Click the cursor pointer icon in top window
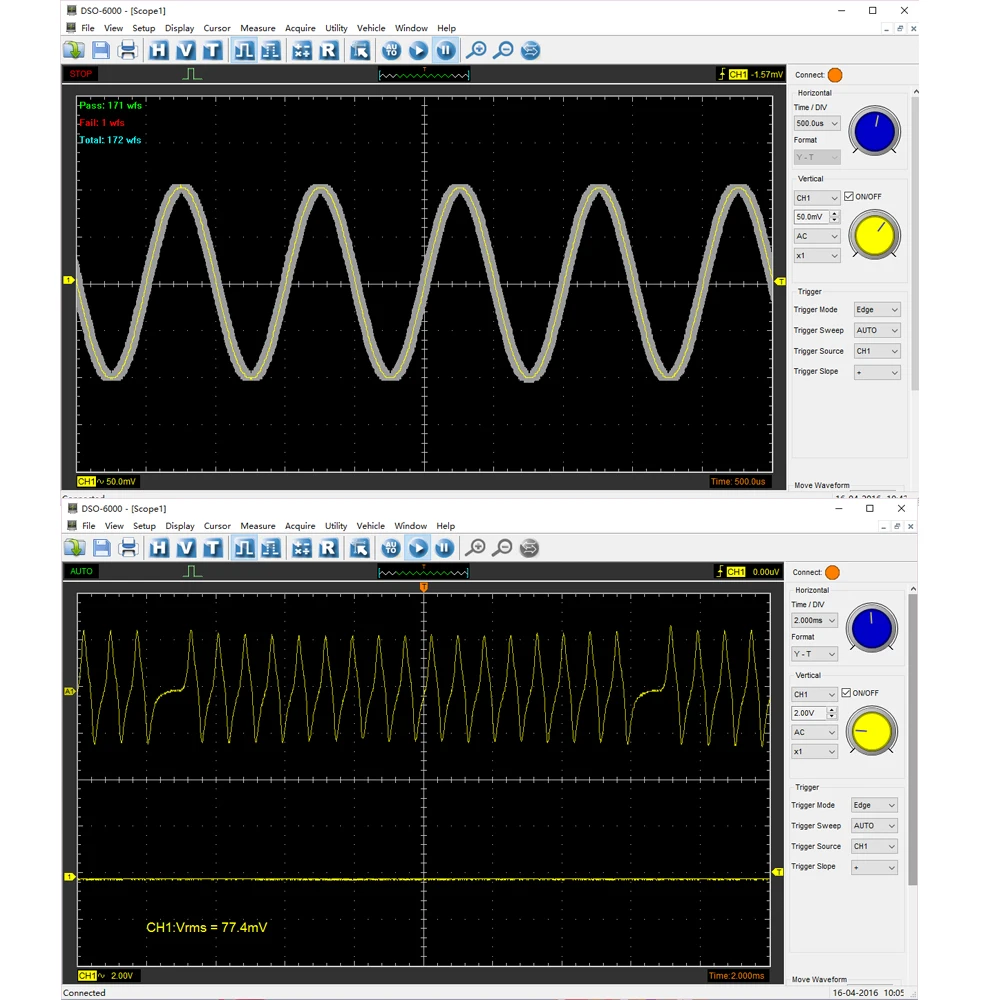Image resolution: width=1000 pixels, height=1000 pixels. tap(360, 50)
